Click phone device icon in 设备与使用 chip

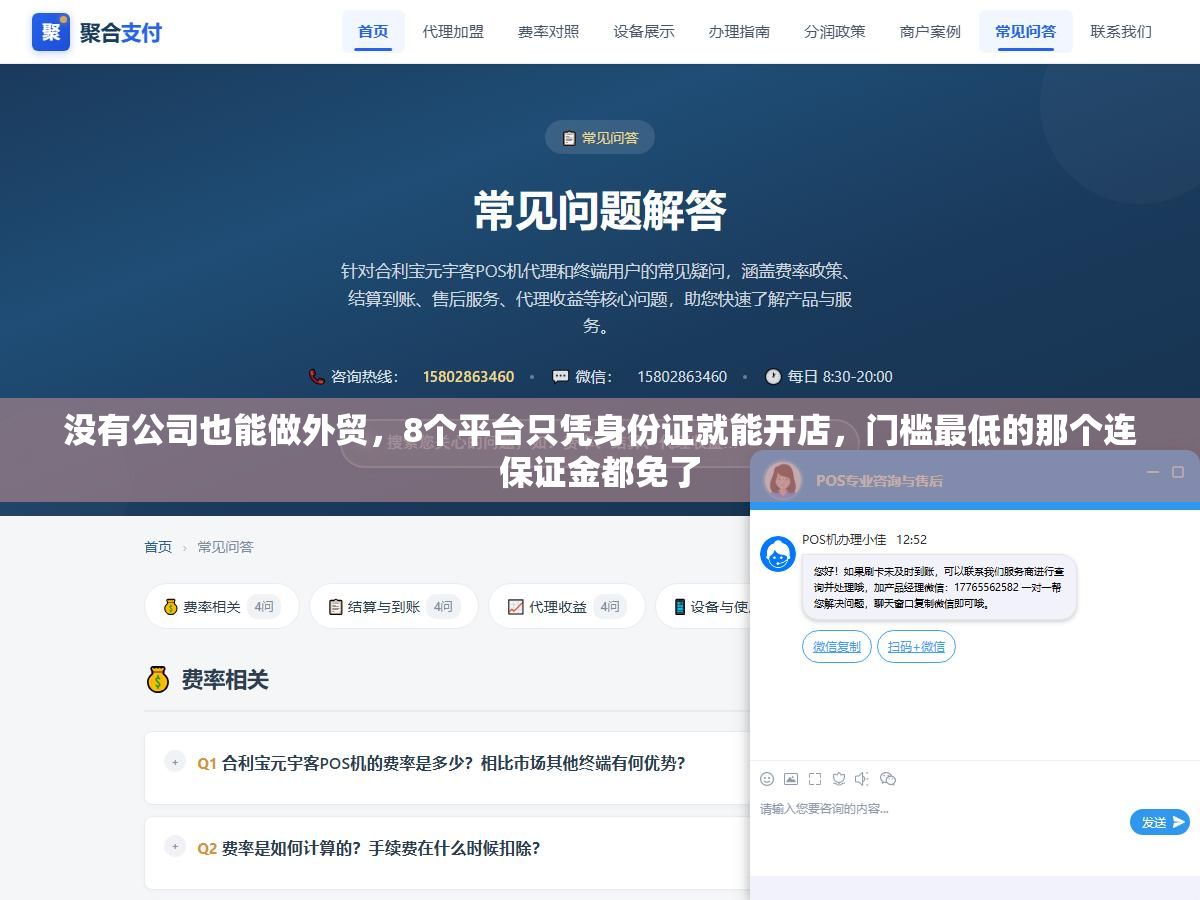point(680,607)
